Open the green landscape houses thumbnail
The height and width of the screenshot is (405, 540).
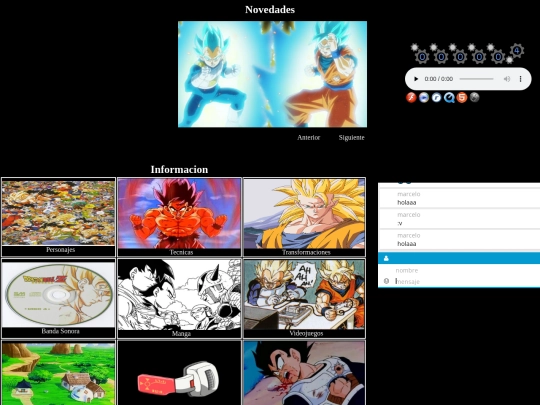tap(58, 373)
